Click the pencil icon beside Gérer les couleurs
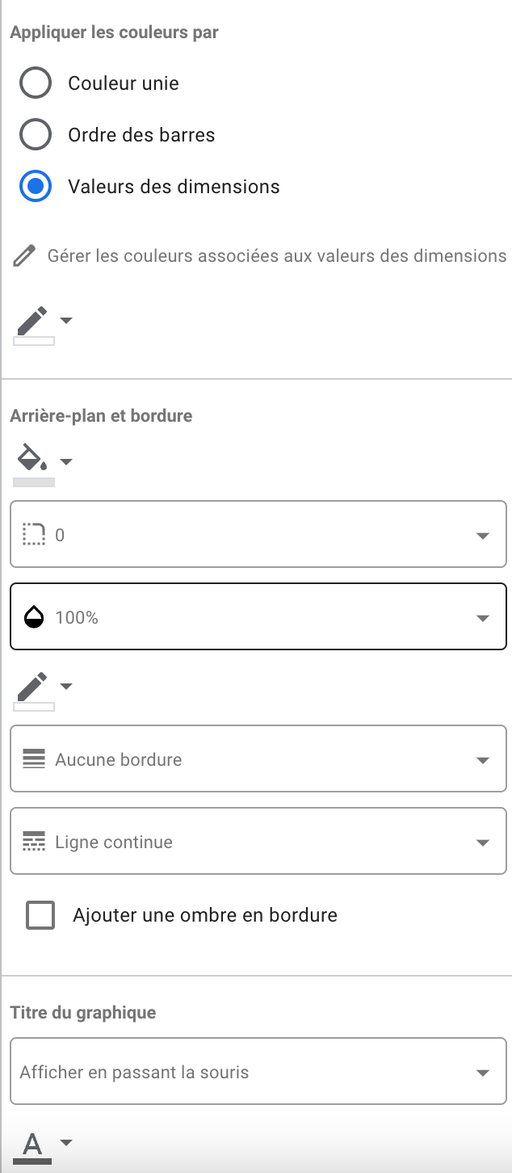The image size is (512, 1173). 25,256
